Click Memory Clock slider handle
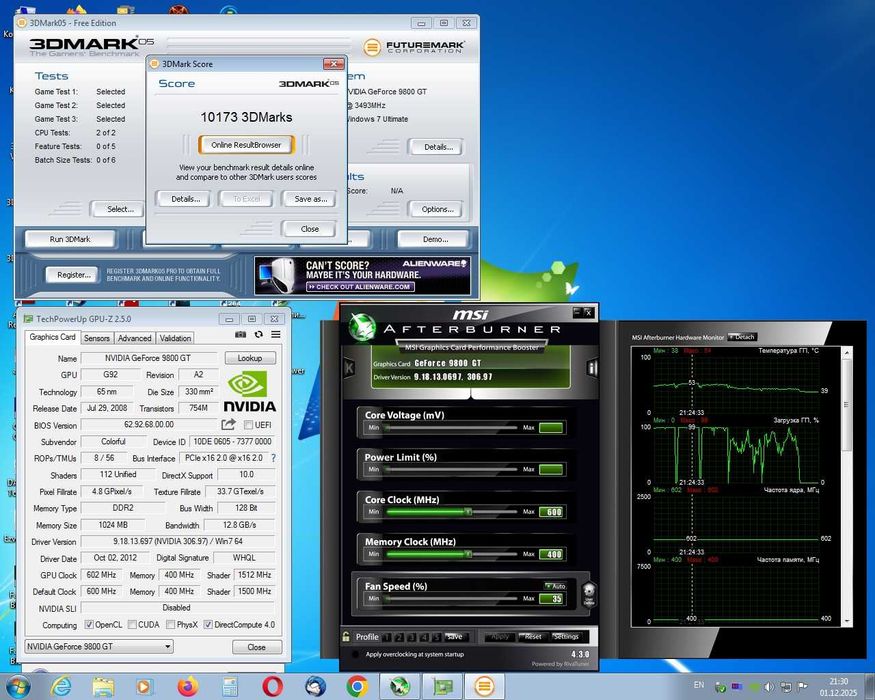Viewport: 875px width, 700px height. [x=468, y=554]
